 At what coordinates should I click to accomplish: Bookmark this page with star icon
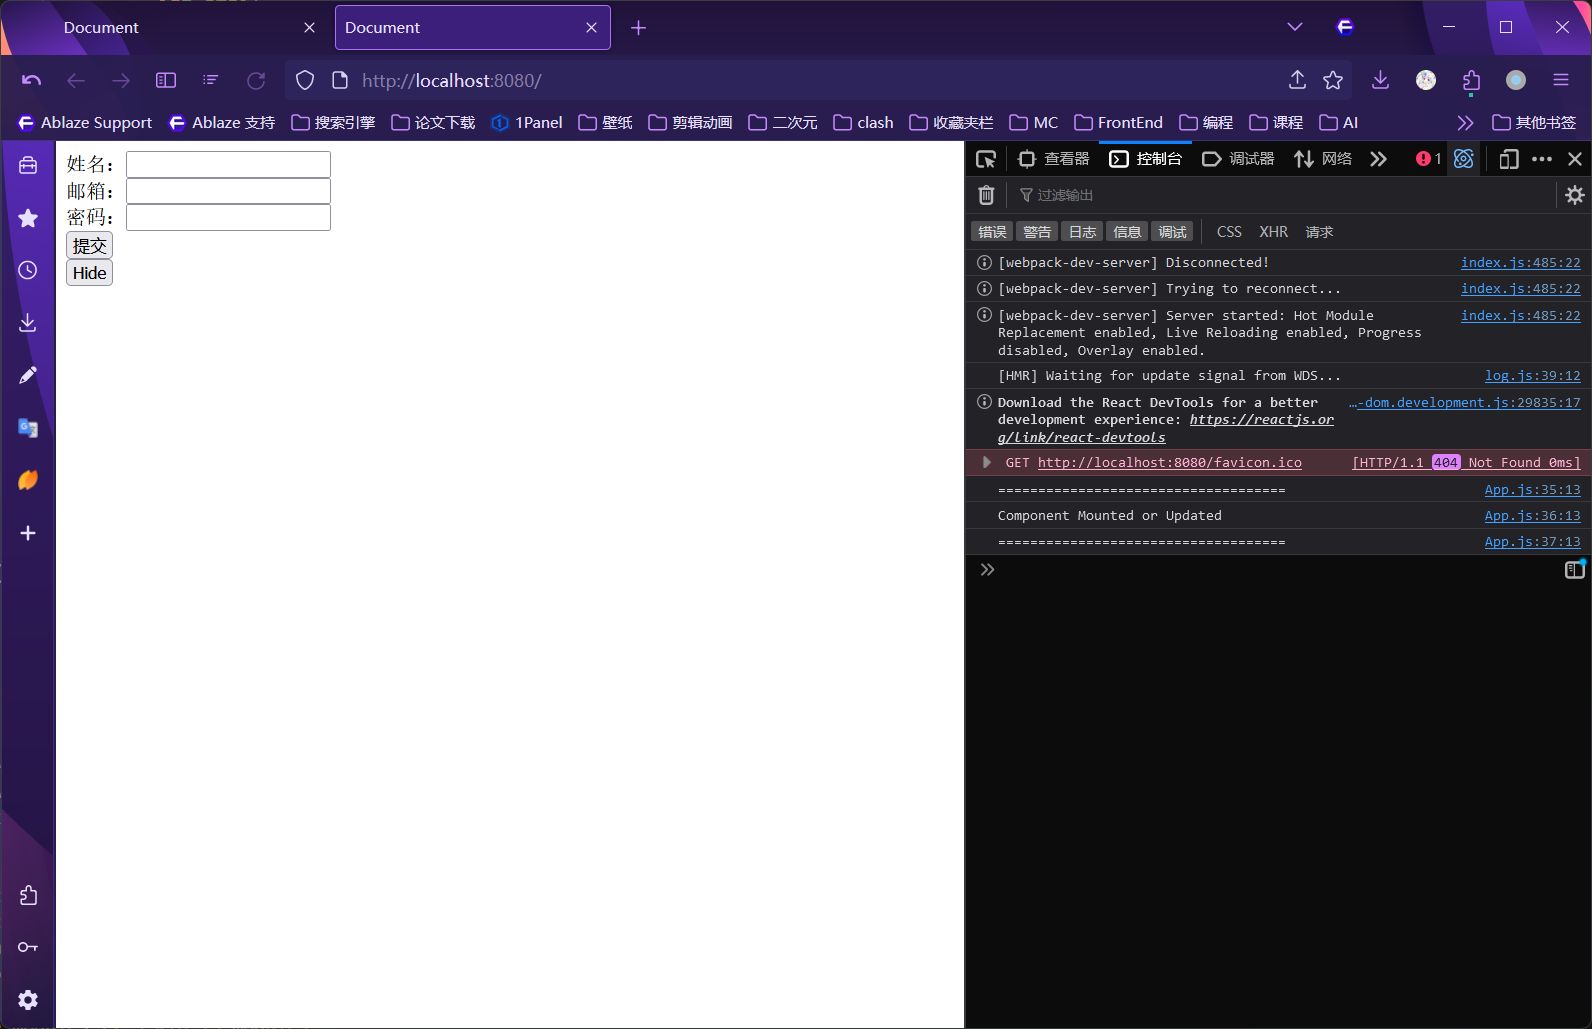[x=1333, y=81]
